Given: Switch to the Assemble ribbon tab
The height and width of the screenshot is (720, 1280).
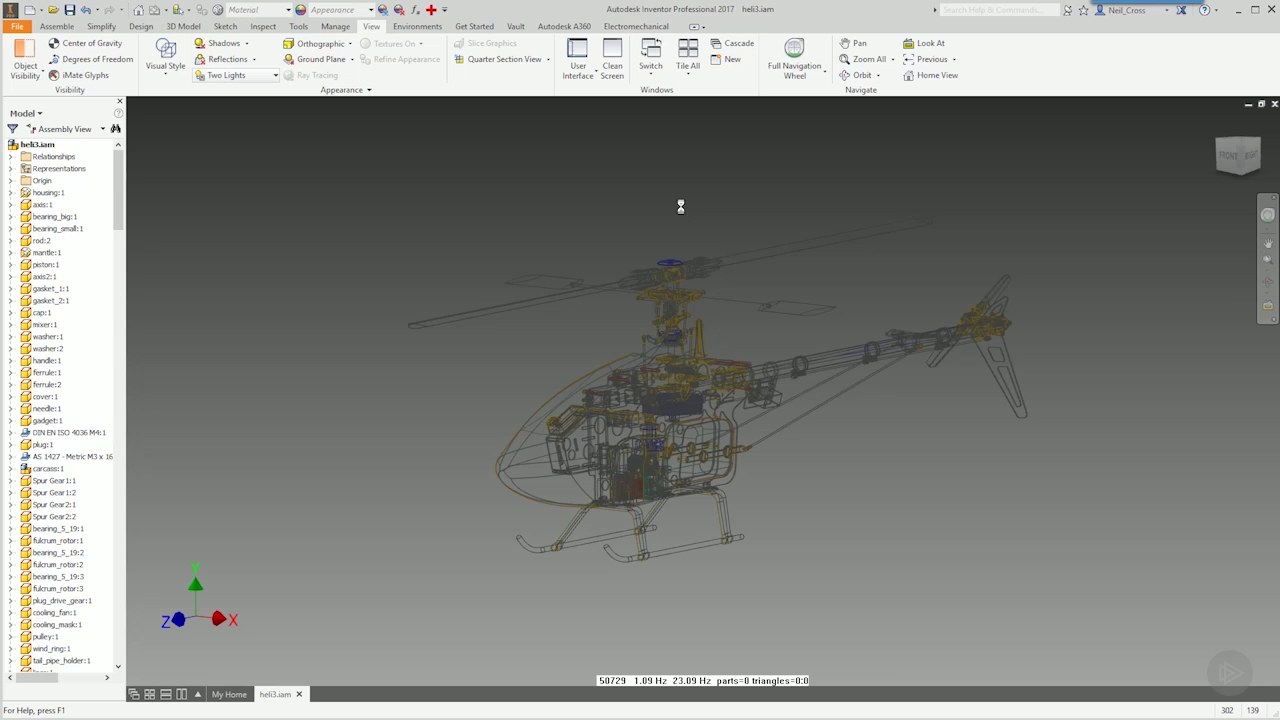Looking at the screenshot, I should pos(56,26).
